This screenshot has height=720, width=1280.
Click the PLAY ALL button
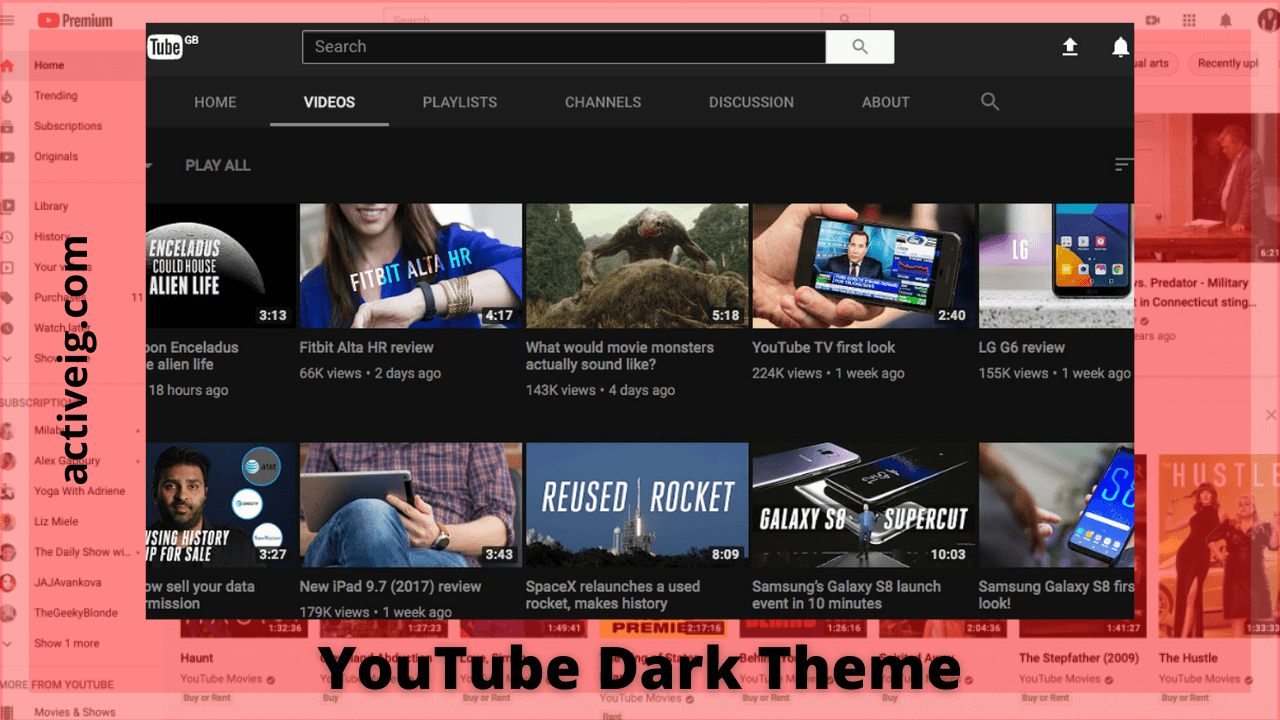[218, 165]
